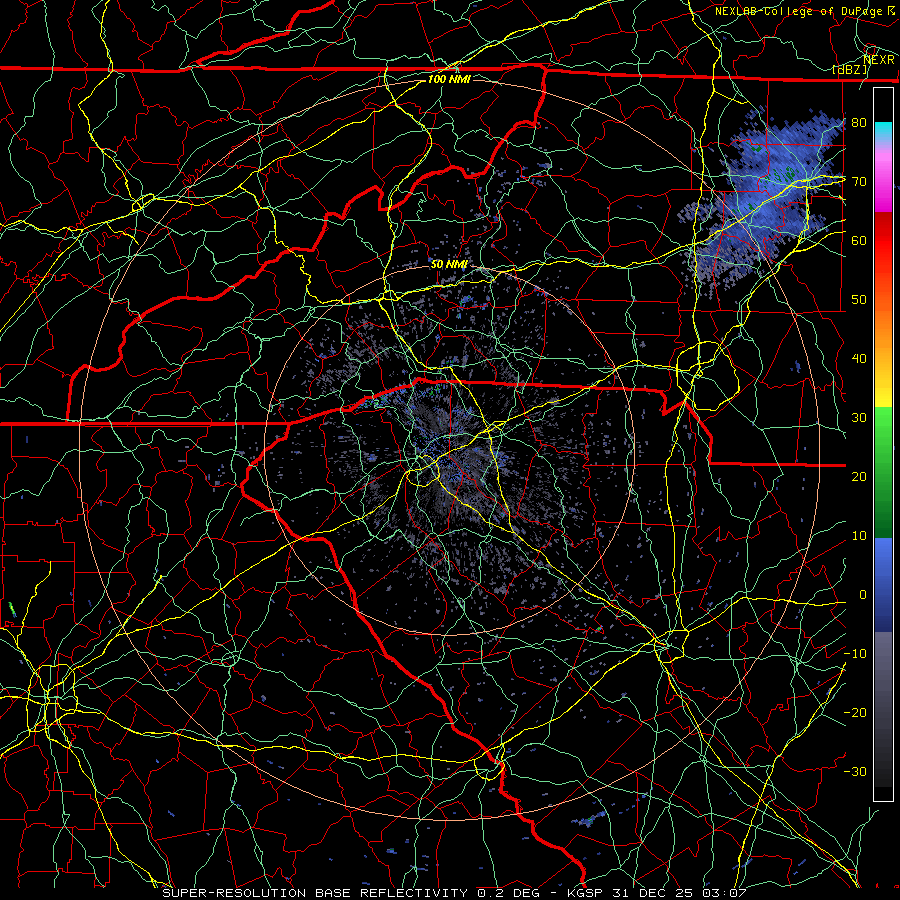
Task: Click the -30 value on the dBZ scale
Action: coord(855,771)
